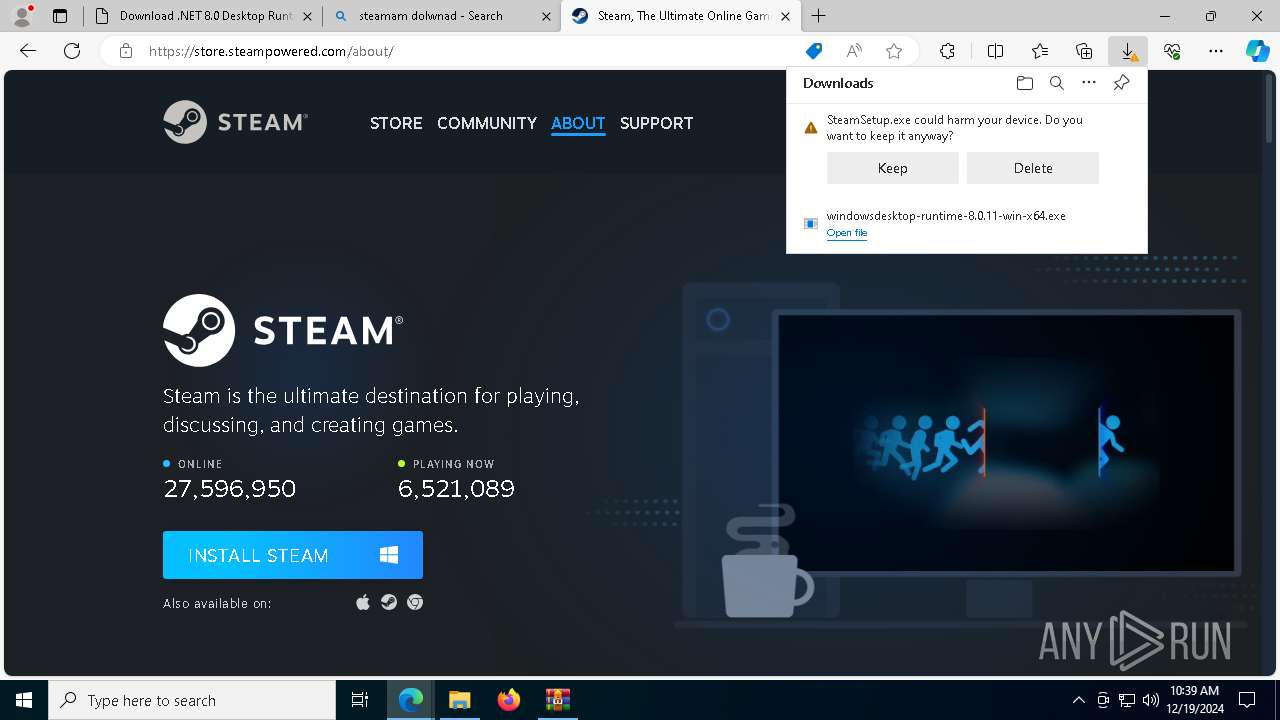Open more options in Downloads panel
The image size is (1280, 720).
pos(1089,83)
